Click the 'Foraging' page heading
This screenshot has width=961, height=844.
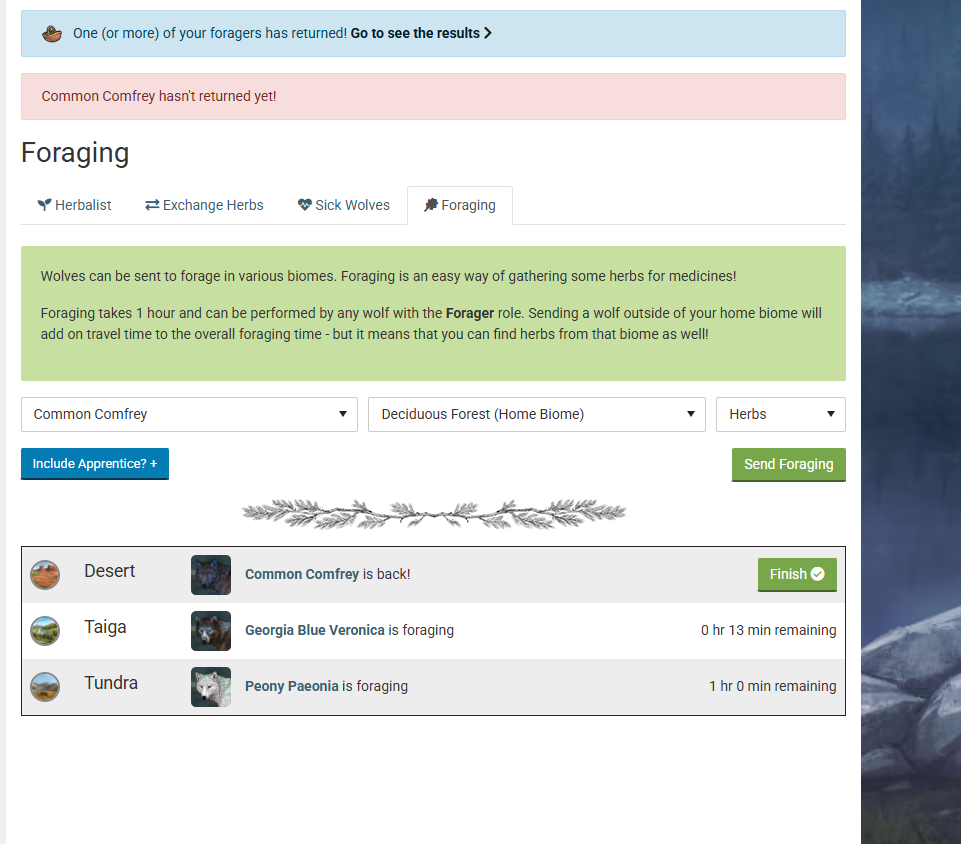pyautogui.click(x=75, y=153)
